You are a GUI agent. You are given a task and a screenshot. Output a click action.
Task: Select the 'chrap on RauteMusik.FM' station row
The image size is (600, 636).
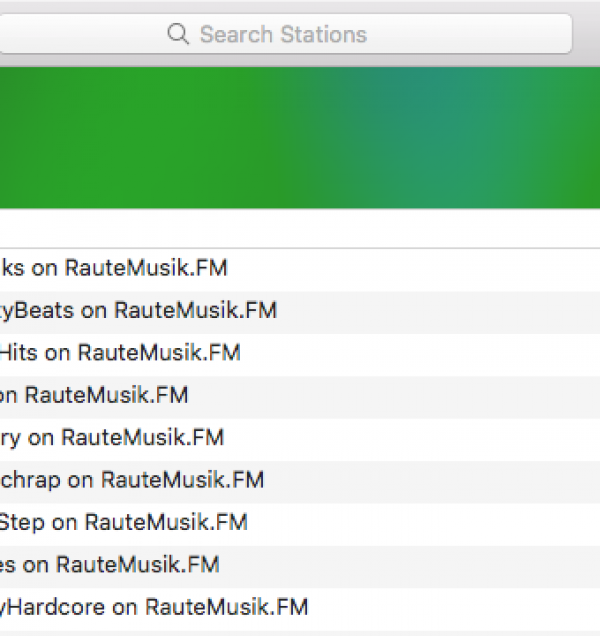tap(300, 482)
